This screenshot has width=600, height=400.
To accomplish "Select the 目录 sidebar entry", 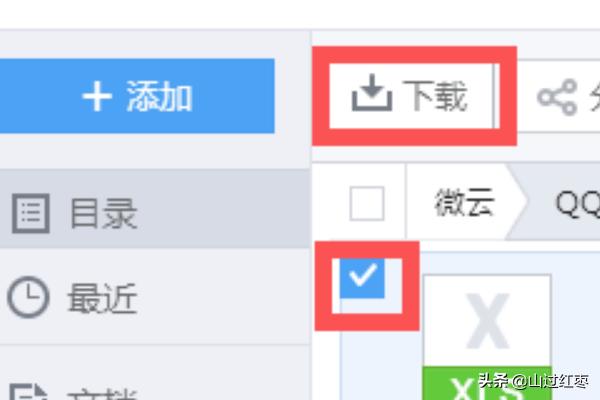I will point(155,210).
